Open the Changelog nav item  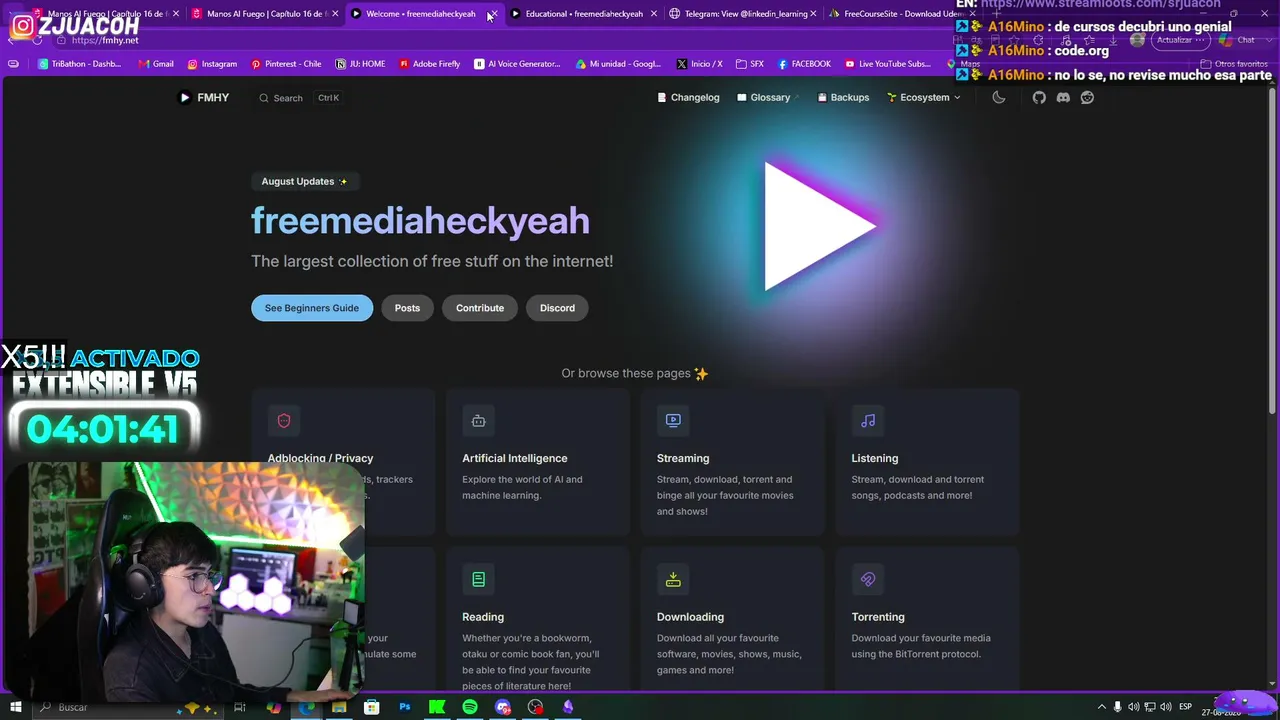coord(688,97)
